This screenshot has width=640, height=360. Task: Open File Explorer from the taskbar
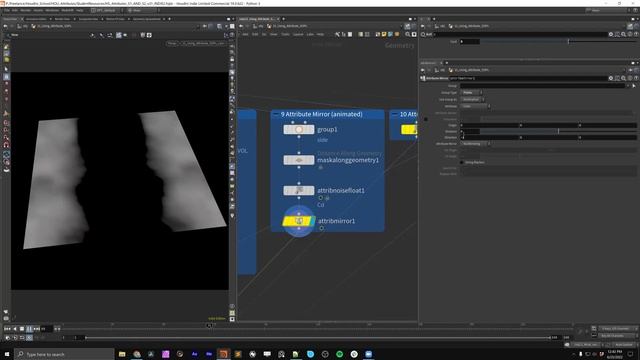tap(122, 354)
